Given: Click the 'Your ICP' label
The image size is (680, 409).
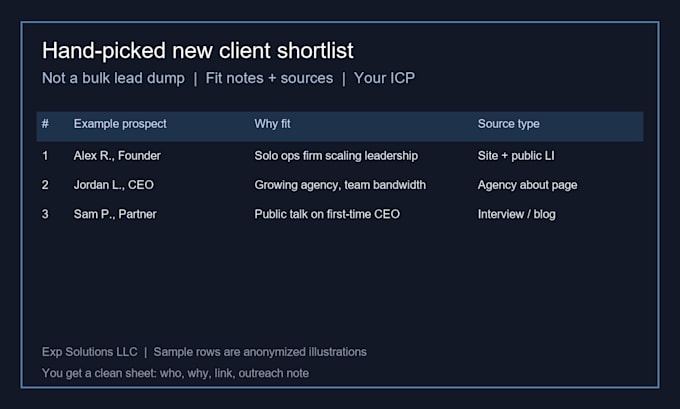Looking at the screenshot, I should [x=384, y=78].
